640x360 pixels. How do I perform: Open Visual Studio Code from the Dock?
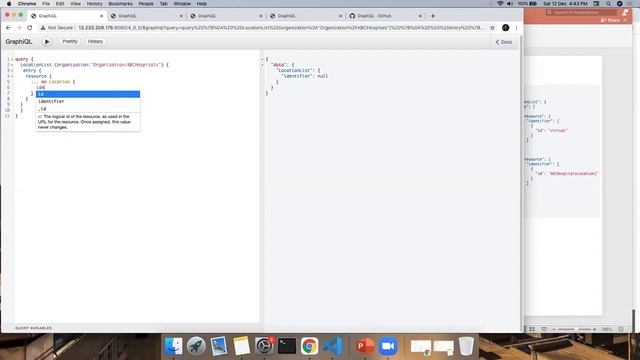(333, 346)
